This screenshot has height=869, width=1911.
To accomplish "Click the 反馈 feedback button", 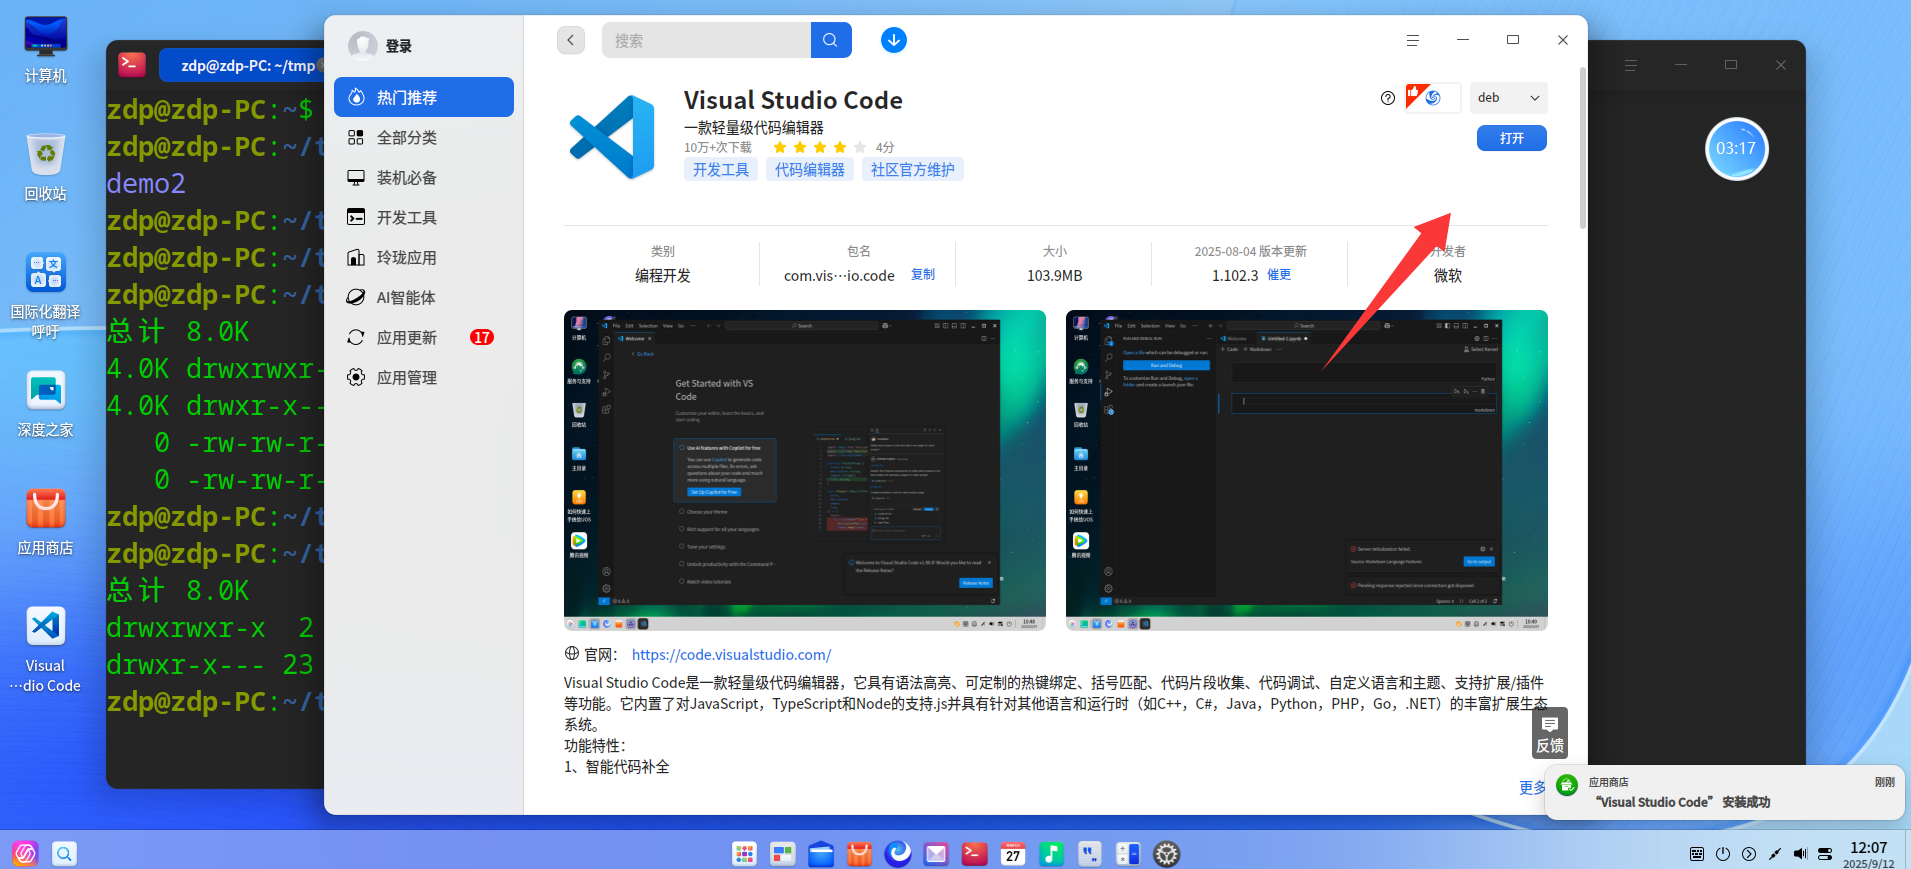I will coord(1550,734).
